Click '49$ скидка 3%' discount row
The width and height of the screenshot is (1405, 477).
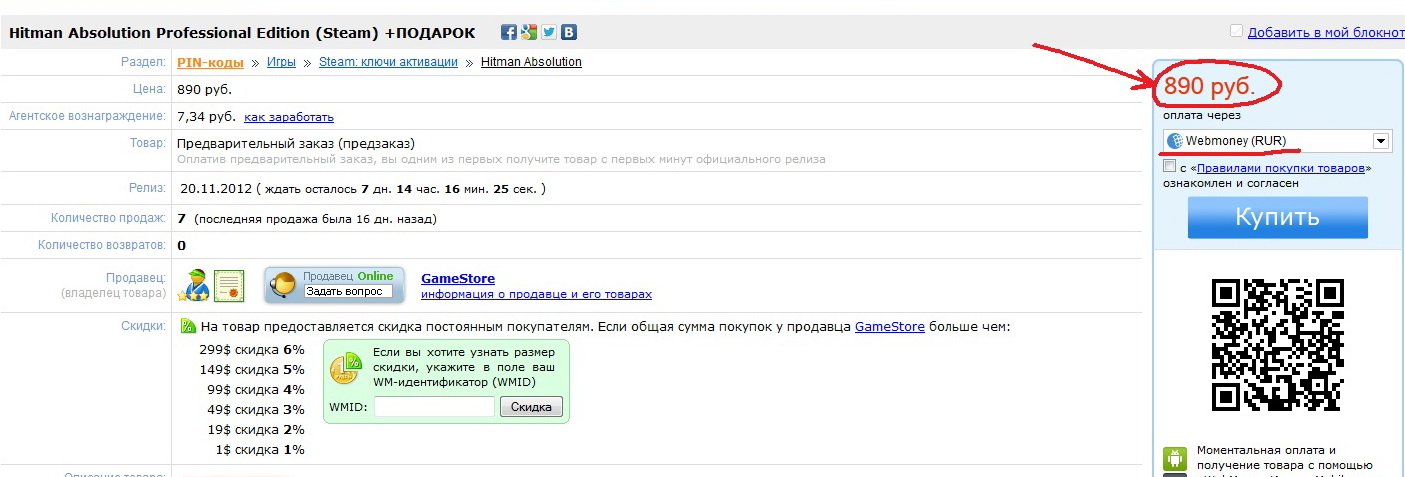click(255, 409)
